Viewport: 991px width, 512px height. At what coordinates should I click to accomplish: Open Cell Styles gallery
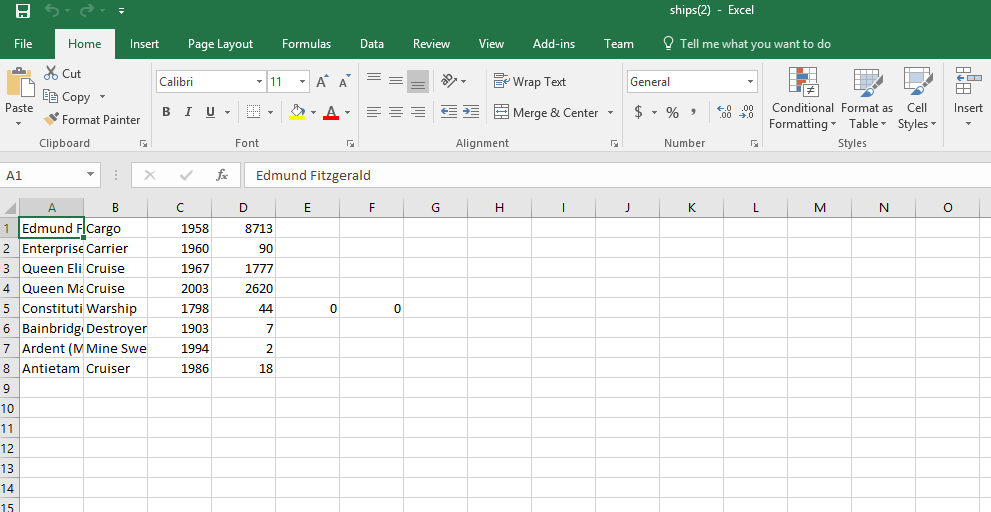[917, 99]
